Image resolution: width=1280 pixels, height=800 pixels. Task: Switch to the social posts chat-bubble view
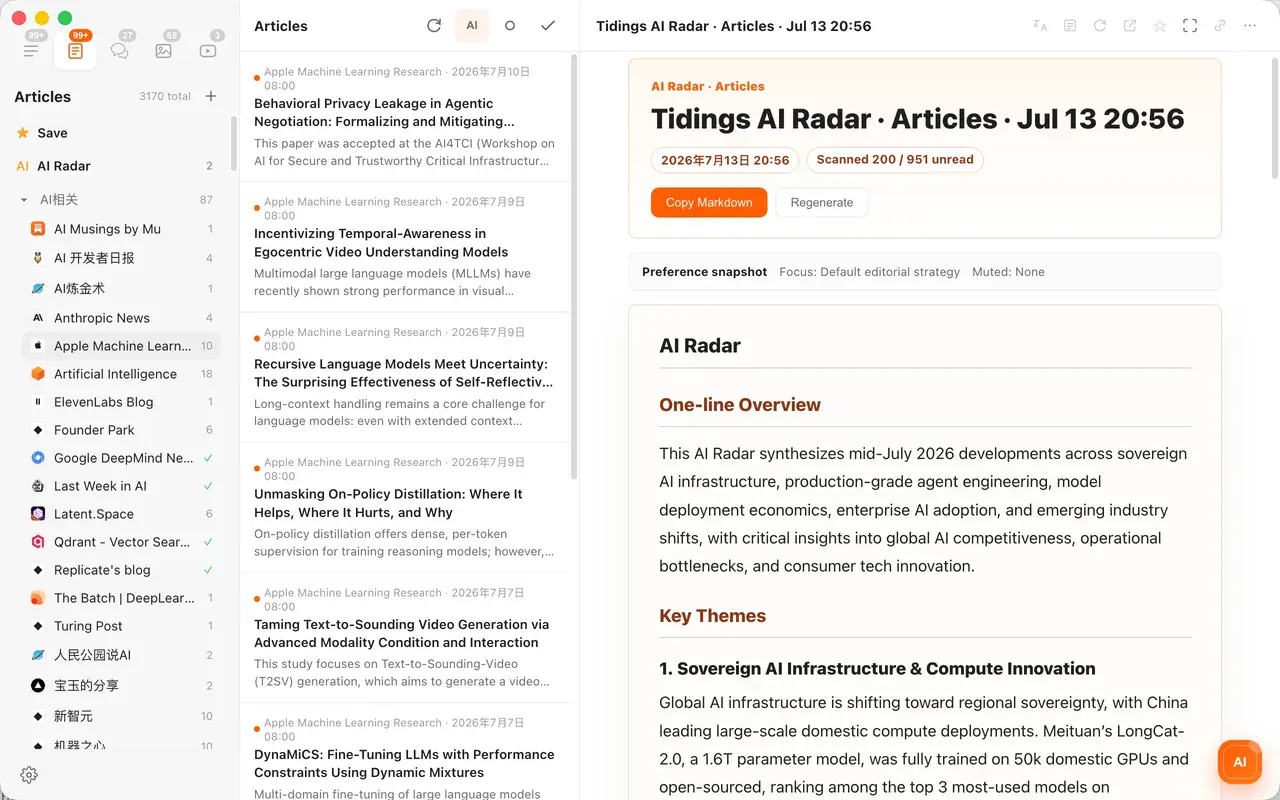(120, 50)
